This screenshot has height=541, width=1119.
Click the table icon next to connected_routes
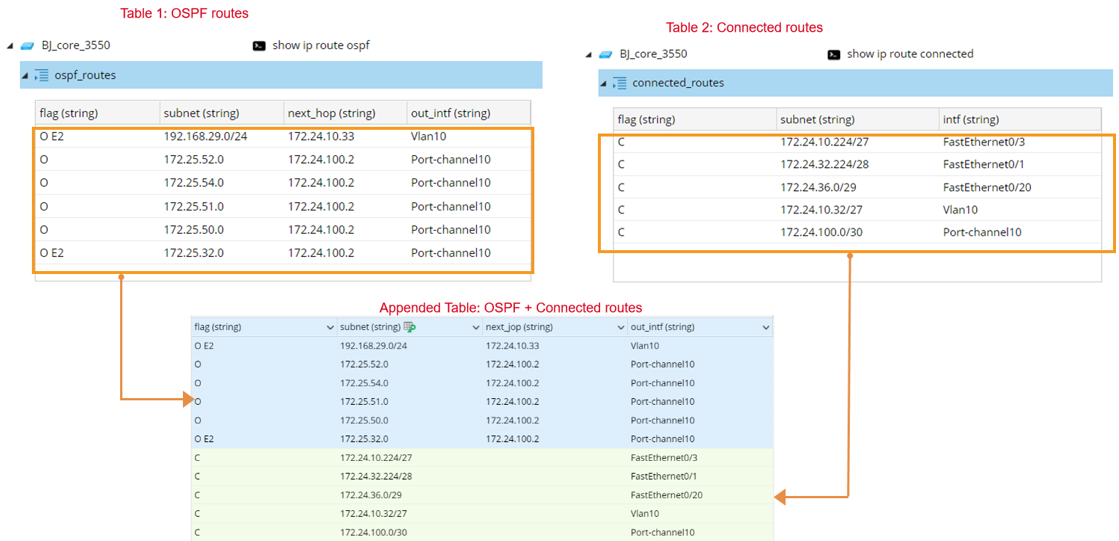(620, 83)
